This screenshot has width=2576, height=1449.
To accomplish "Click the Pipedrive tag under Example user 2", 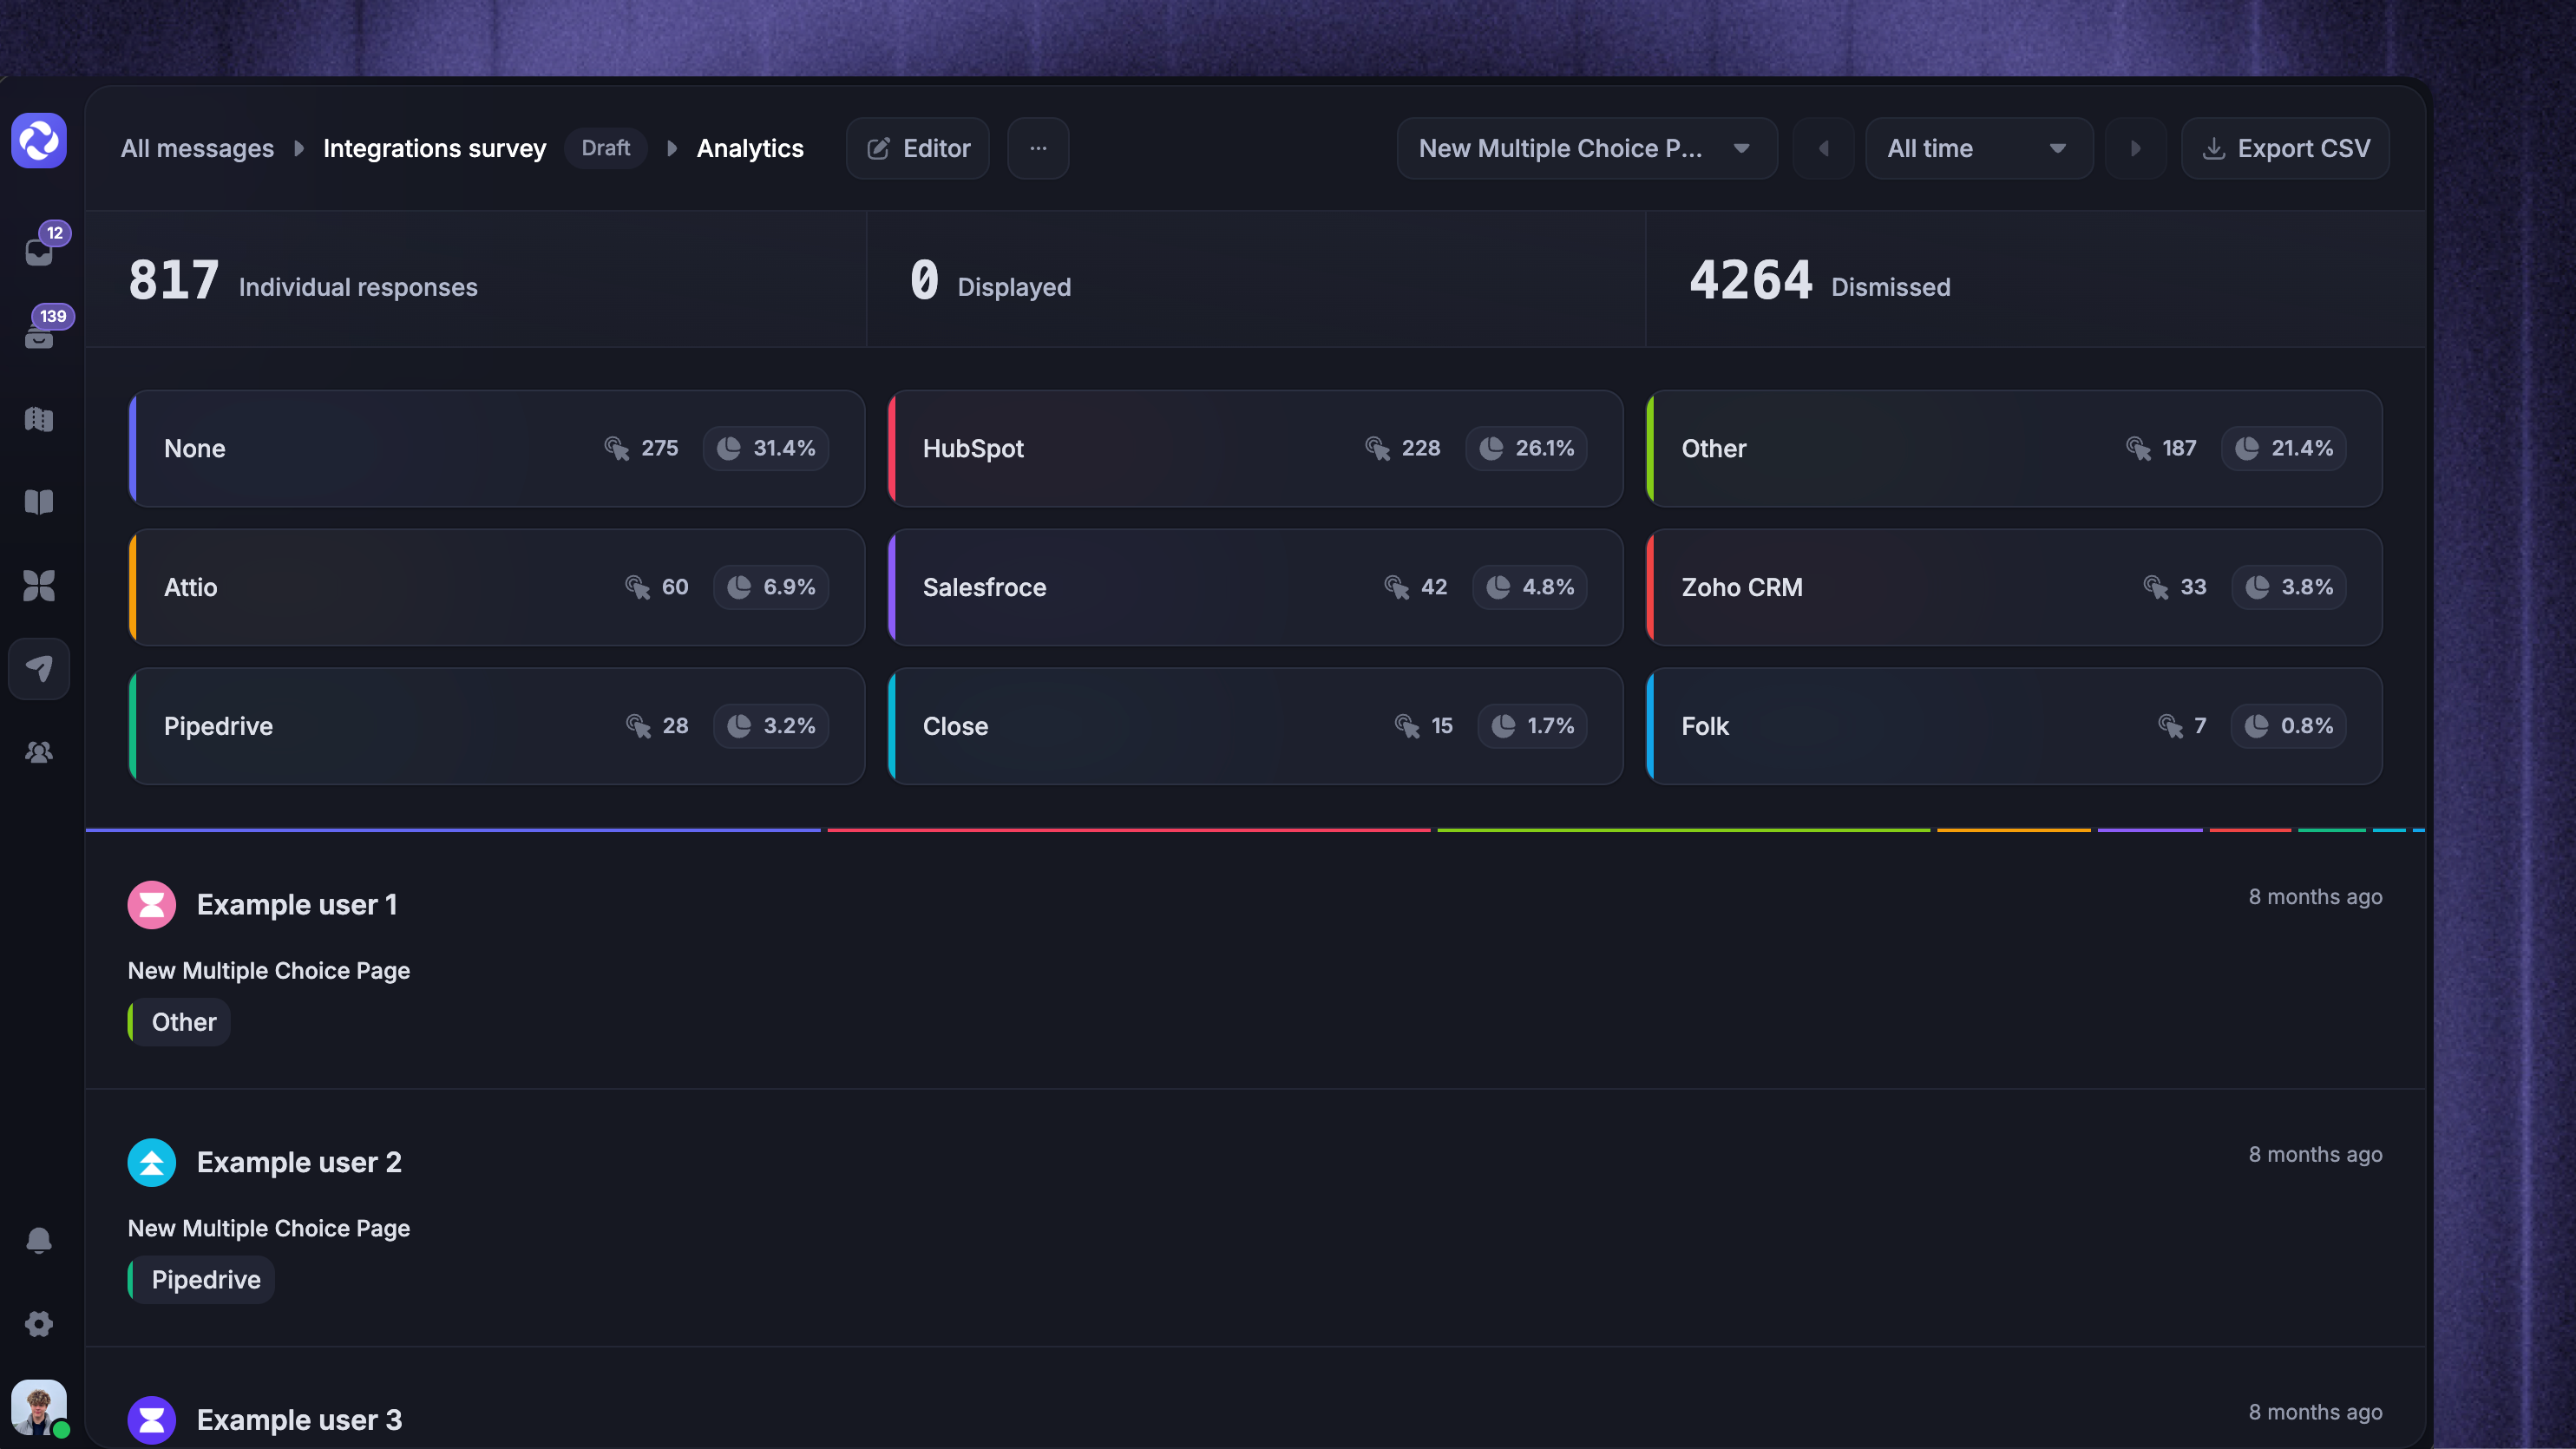I will point(201,1280).
